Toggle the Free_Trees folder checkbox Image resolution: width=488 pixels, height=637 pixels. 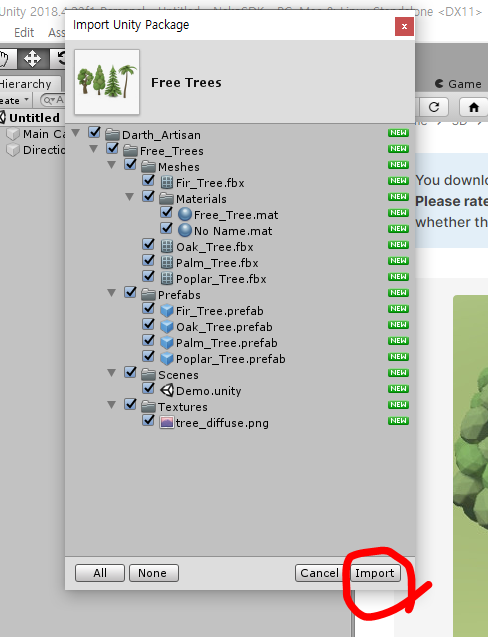coord(112,148)
